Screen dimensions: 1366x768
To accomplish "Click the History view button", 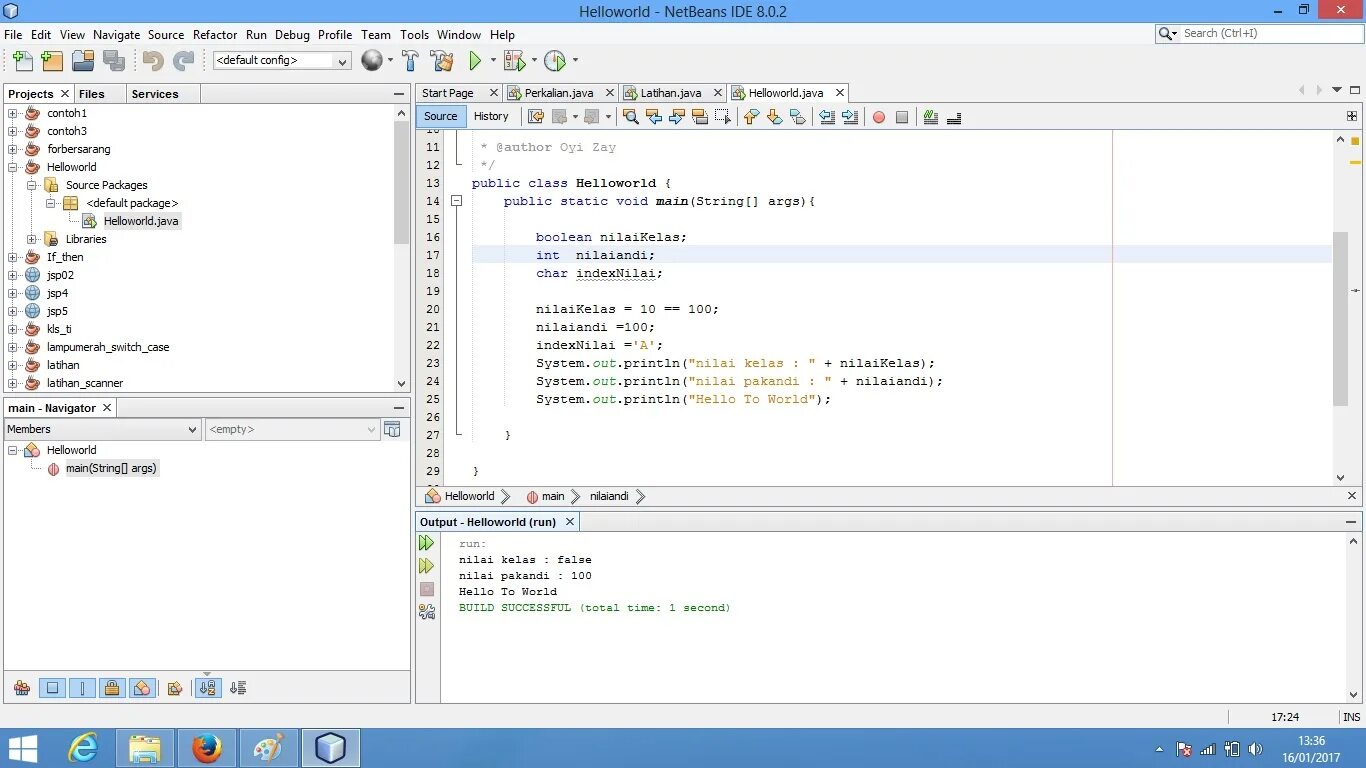I will (491, 116).
